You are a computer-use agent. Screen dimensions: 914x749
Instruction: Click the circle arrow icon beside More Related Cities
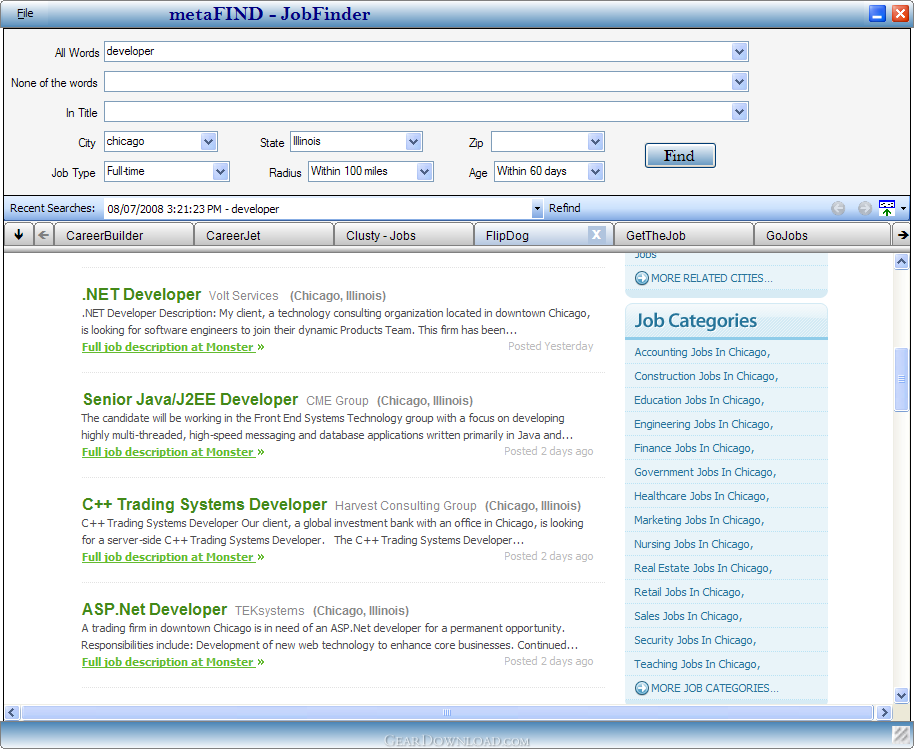pos(641,278)
